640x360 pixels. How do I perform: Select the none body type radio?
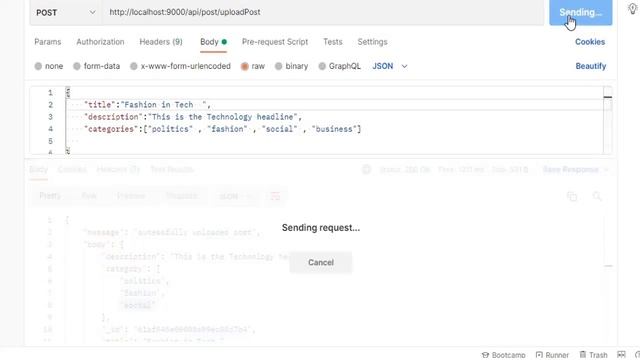tap(38, 66)
